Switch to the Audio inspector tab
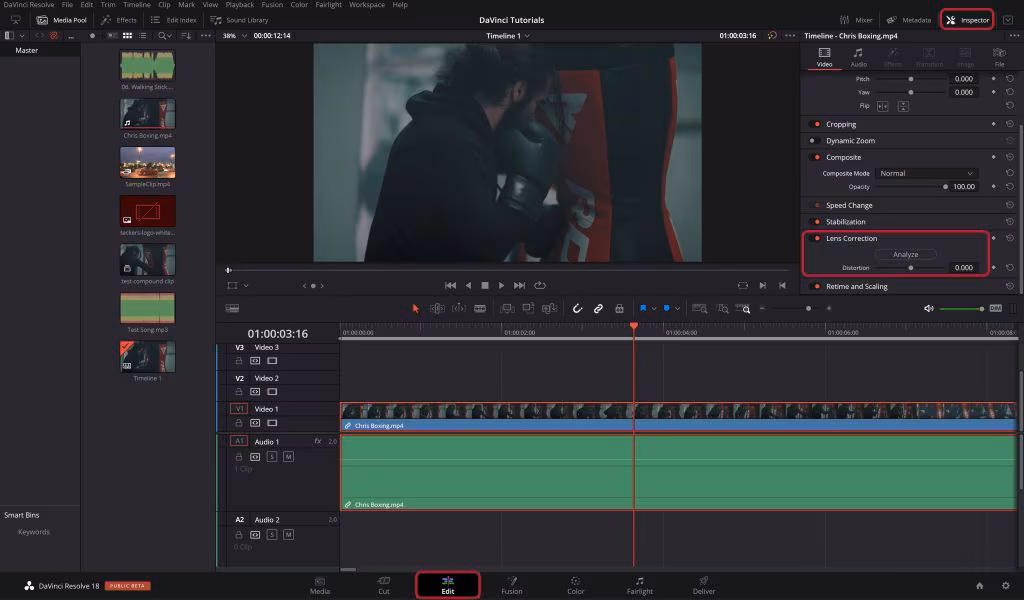The image size is (1024, 600). click(x=858, y=57)
